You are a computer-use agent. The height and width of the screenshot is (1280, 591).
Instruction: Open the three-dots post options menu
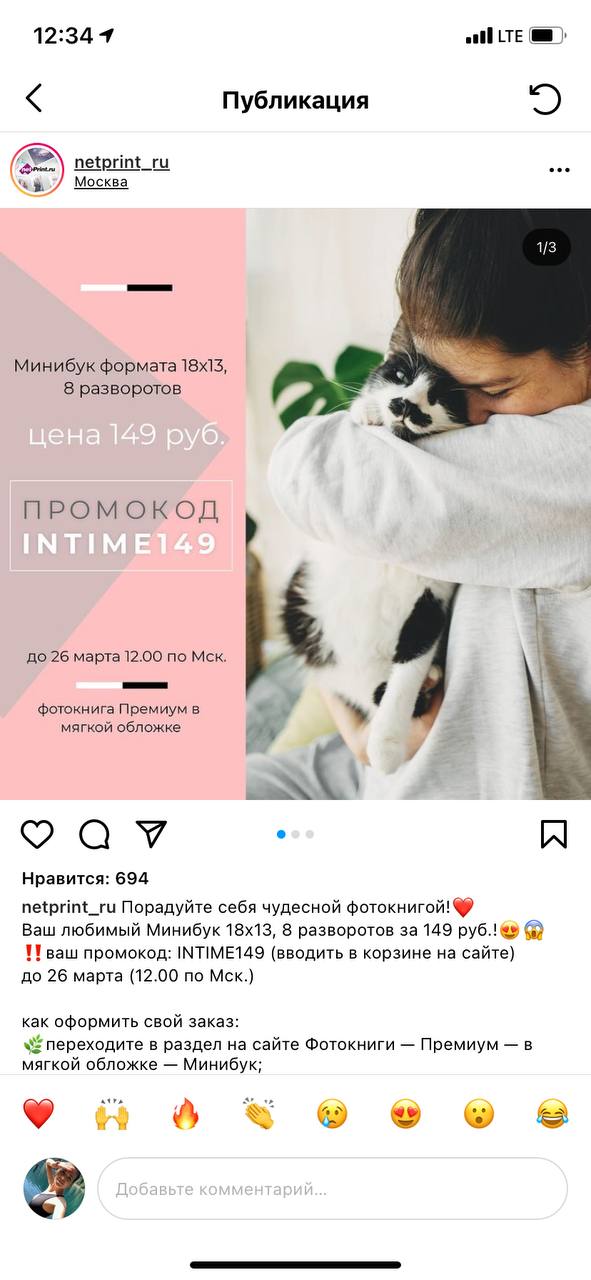[x=559, y=170]
